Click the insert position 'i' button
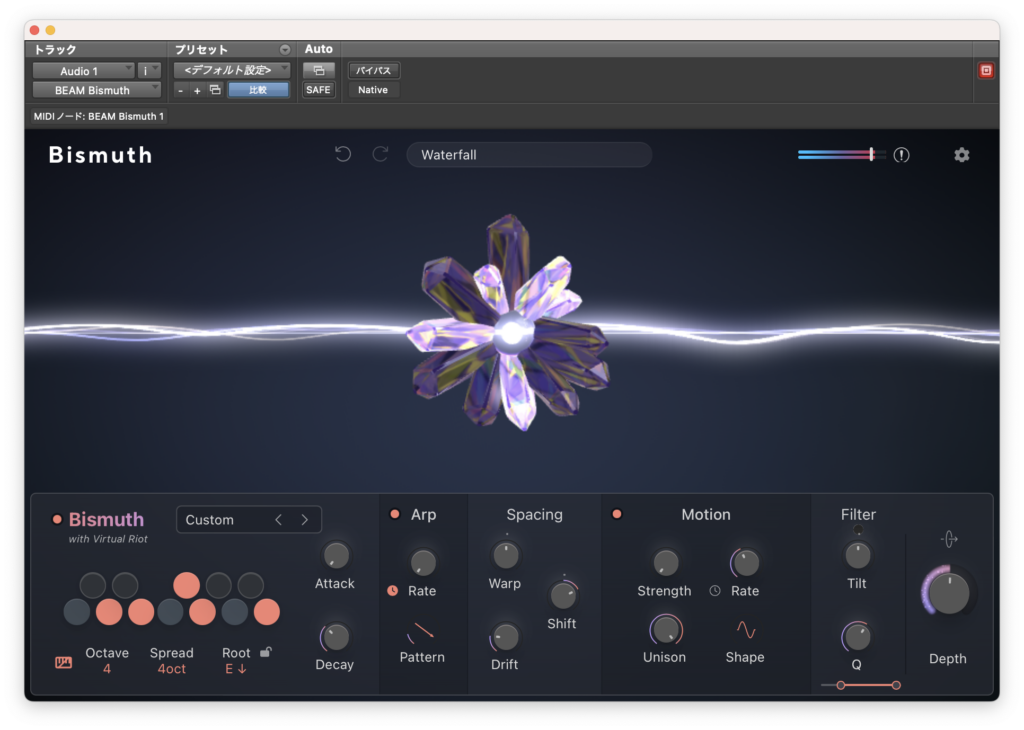The height and width of the screenshot is (730, 1024). (x=149, y=71)
